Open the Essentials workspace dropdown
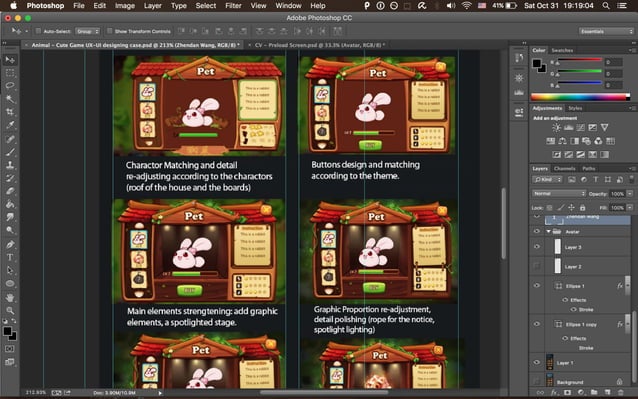 (x=606, y=31)
